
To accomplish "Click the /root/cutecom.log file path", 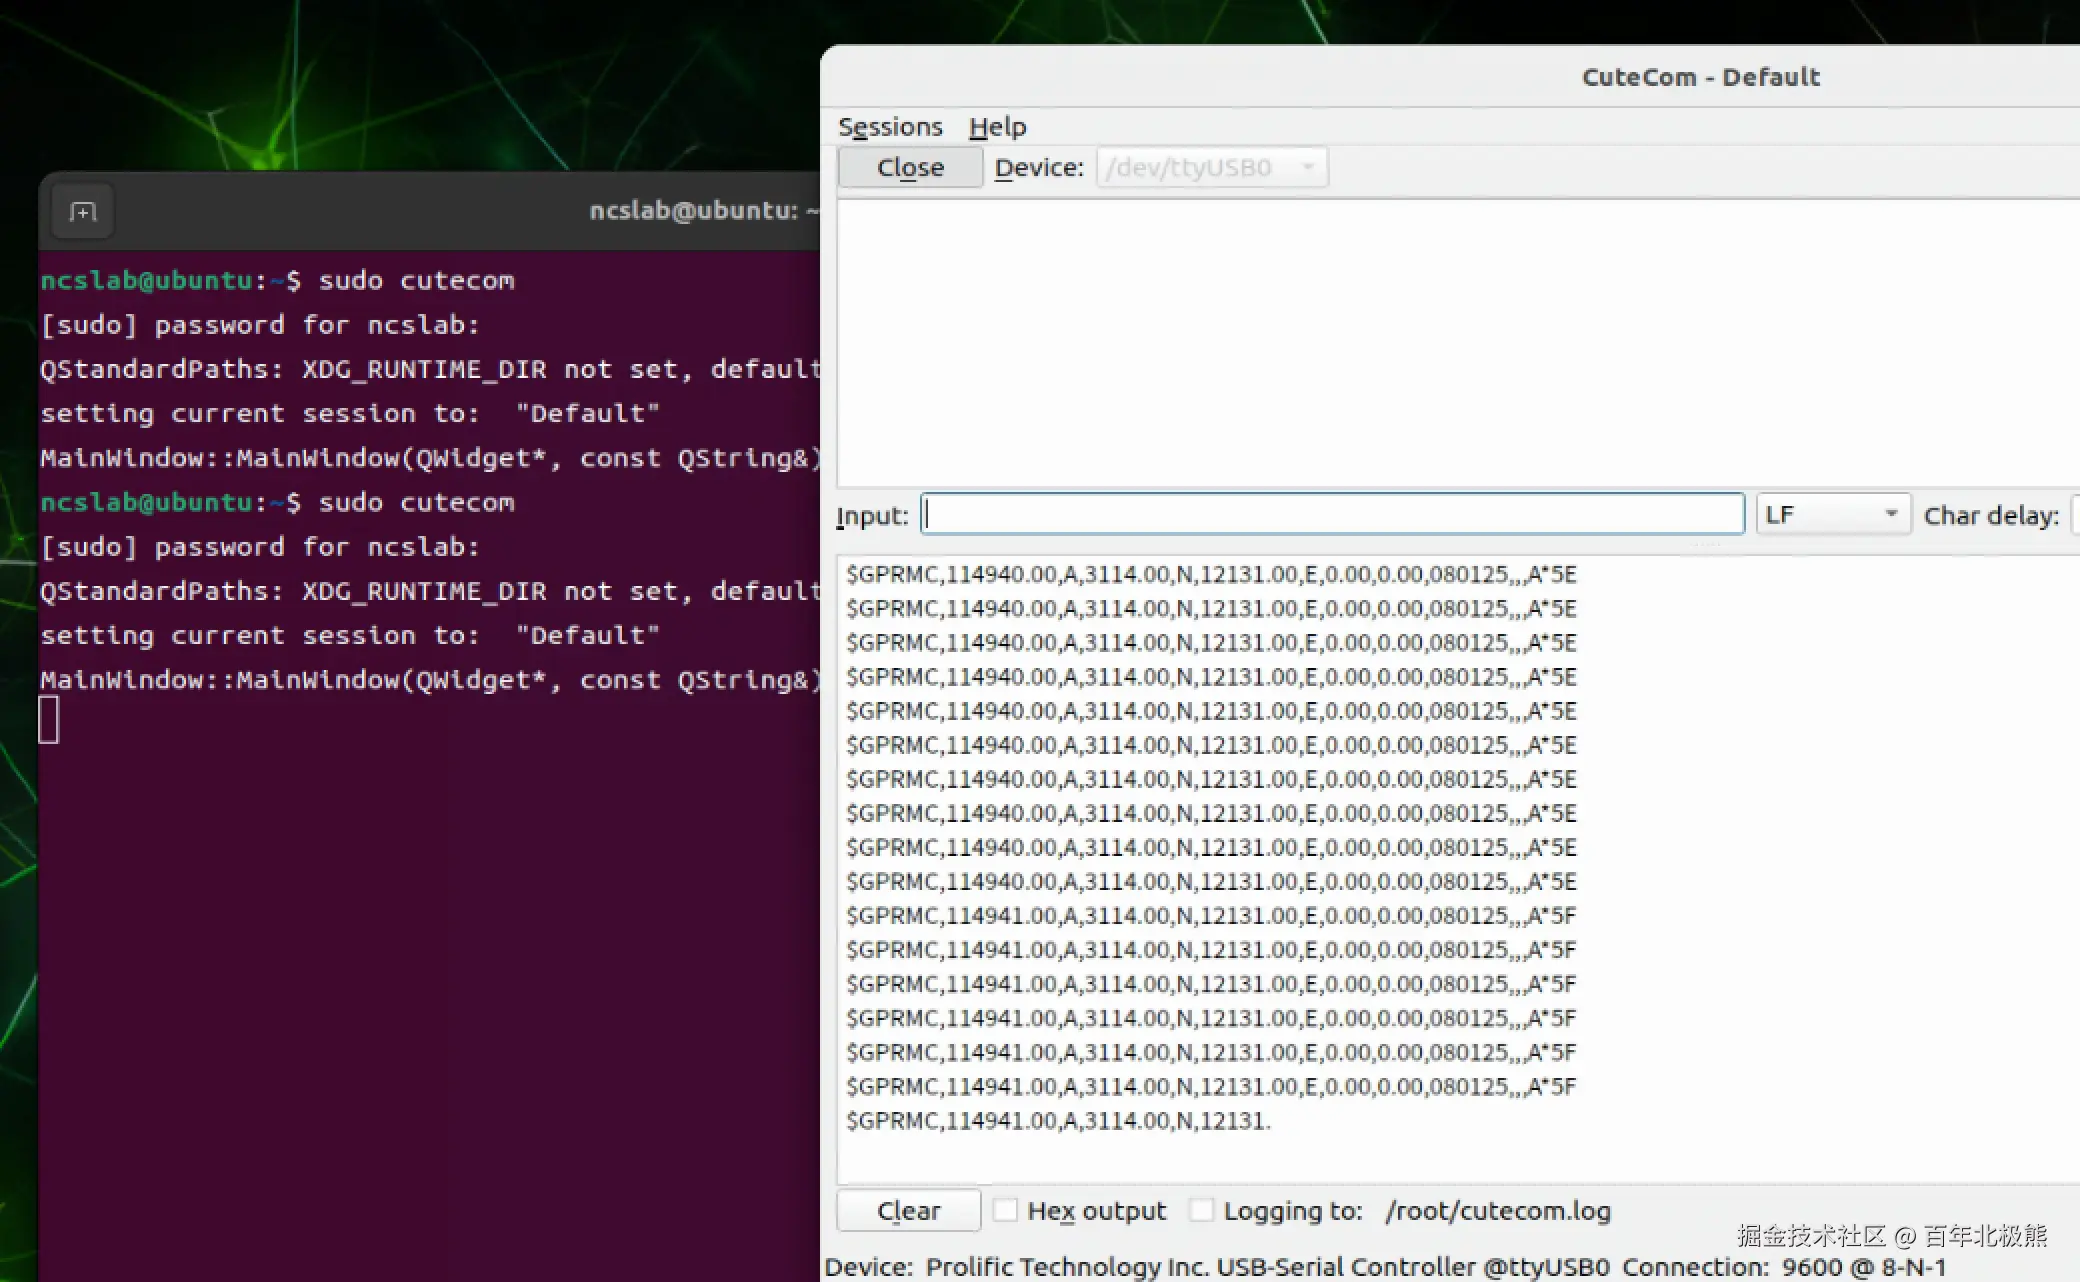I will 1497,1211.
